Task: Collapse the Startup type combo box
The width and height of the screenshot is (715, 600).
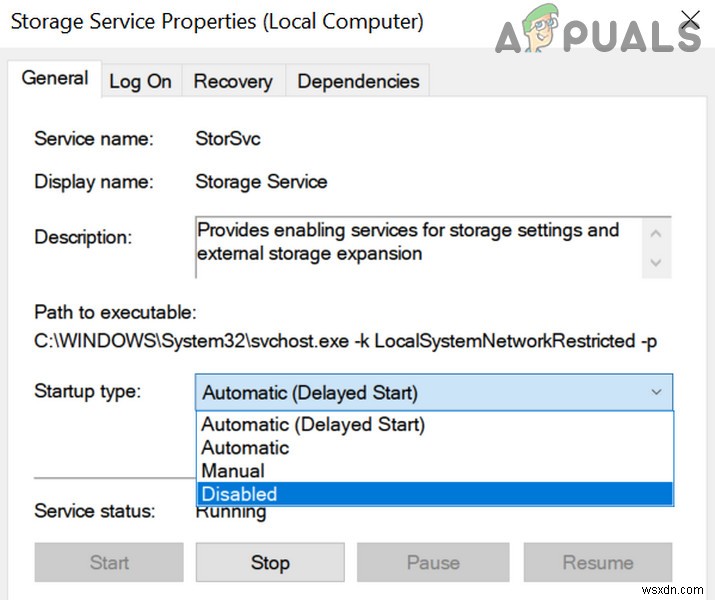Action: [656, 393]
